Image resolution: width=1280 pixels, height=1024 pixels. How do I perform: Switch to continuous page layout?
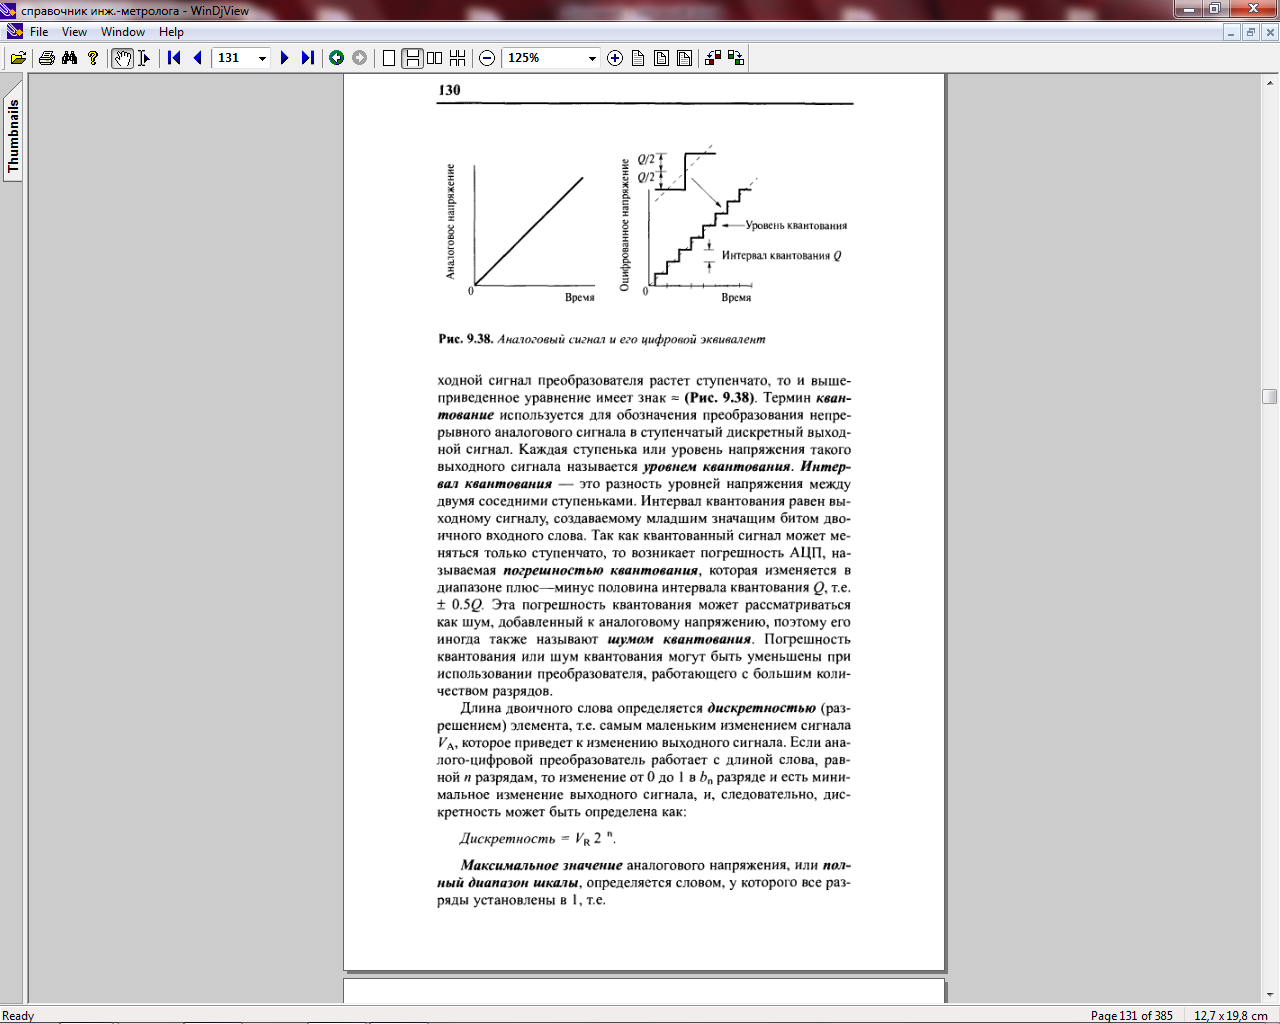click(x=412, y=58)
